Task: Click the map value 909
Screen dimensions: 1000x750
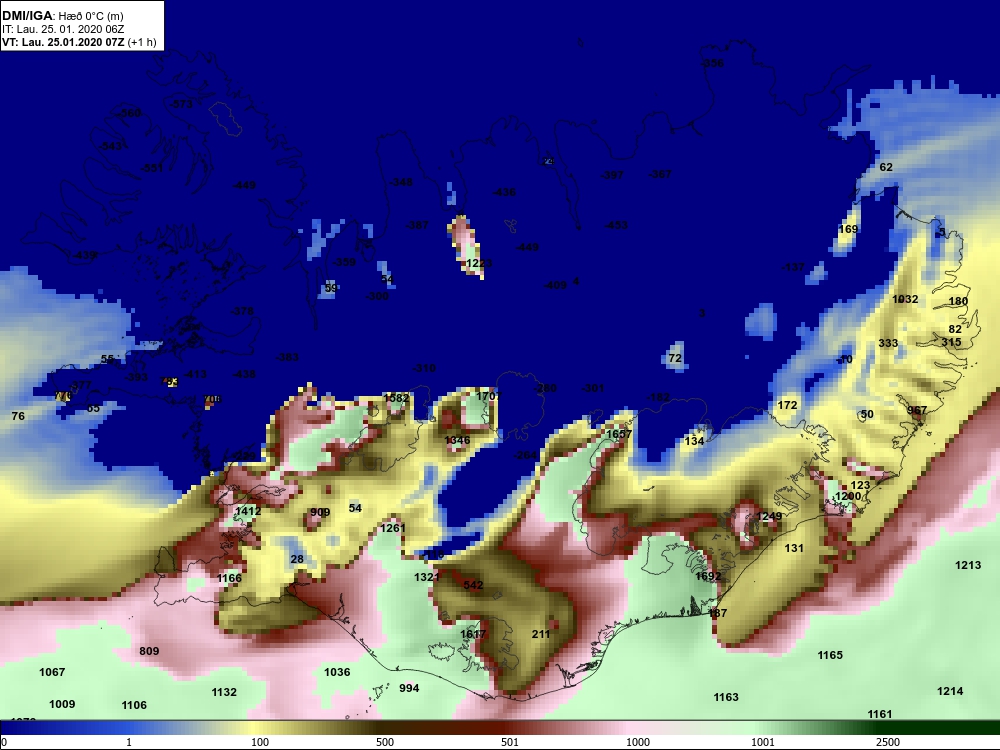Action: point(320,512)
